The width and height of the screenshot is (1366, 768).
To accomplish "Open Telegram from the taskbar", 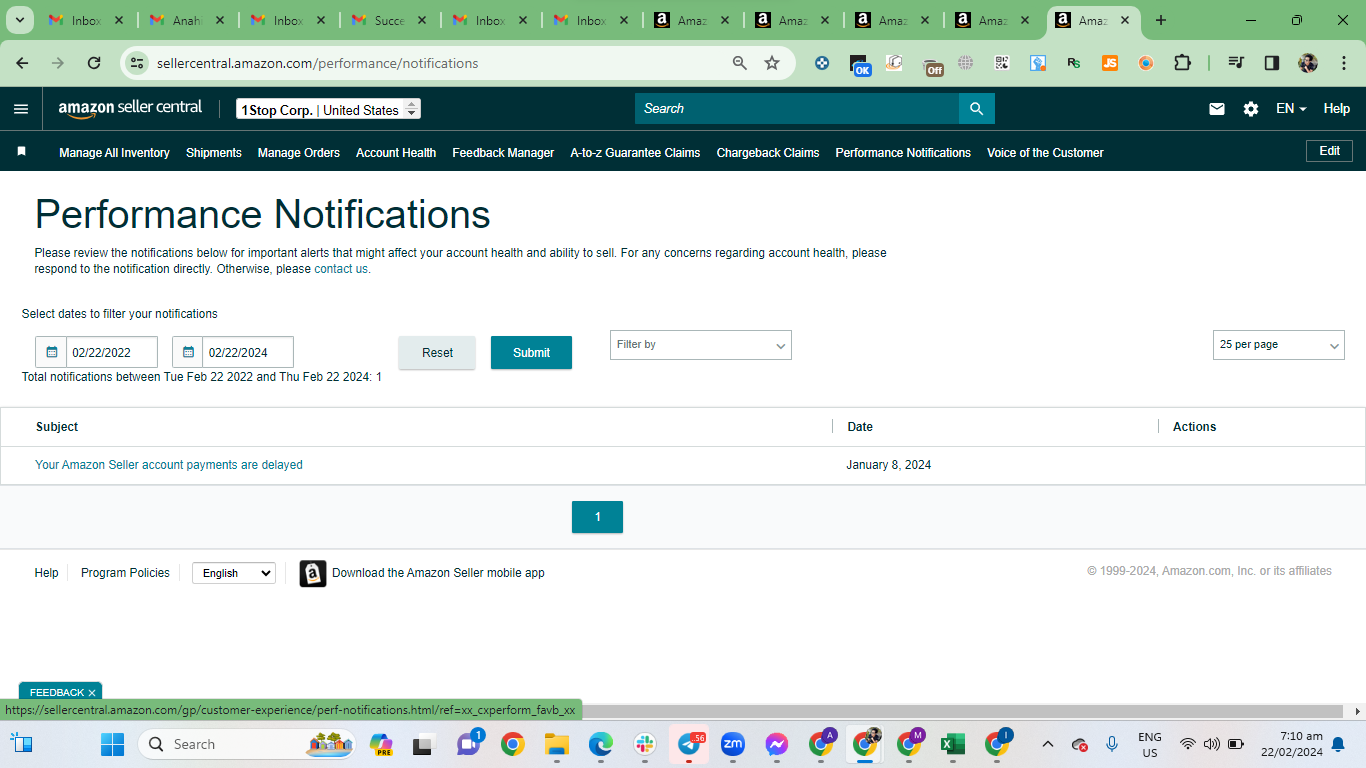I will tap(689, 744).
